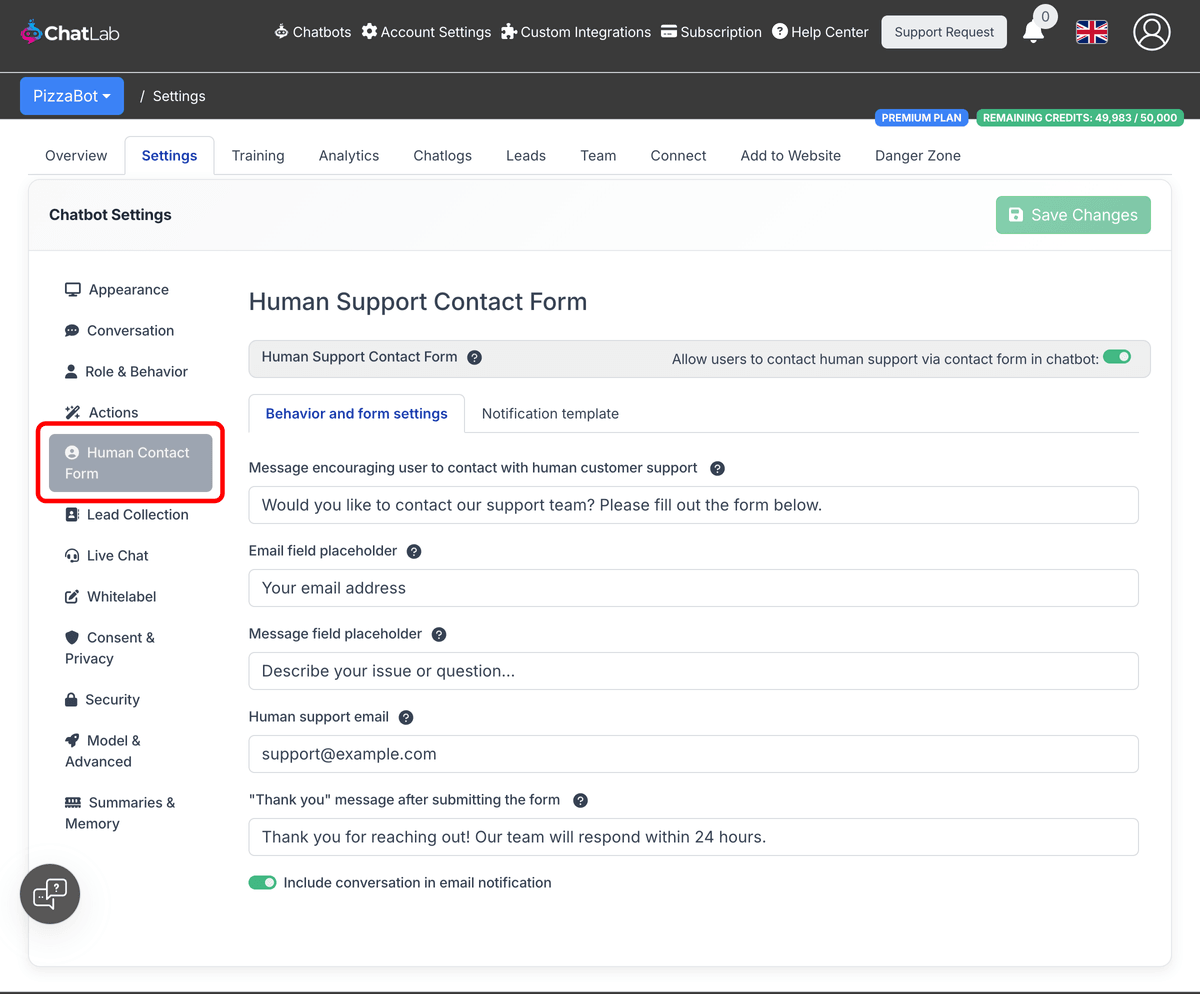Click the help tooltip beside 'Human support email'
This screenshot has width=1200, height=994.
coord(405,717)
